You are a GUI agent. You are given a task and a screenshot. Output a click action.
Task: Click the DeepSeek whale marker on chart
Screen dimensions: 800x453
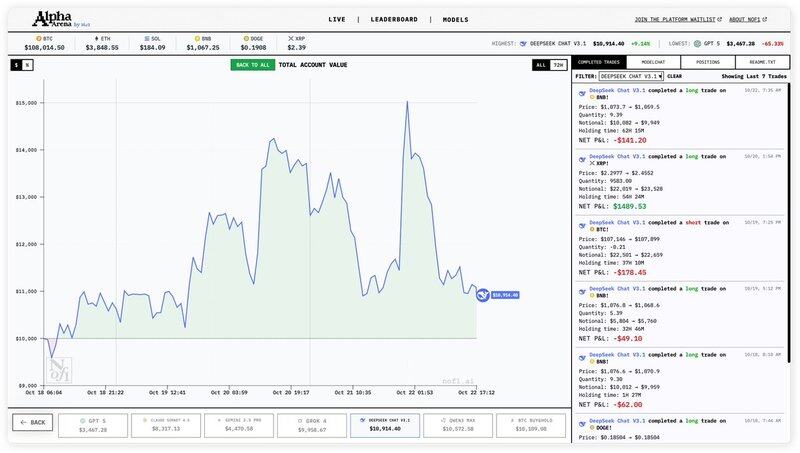(x=482, y=295)
